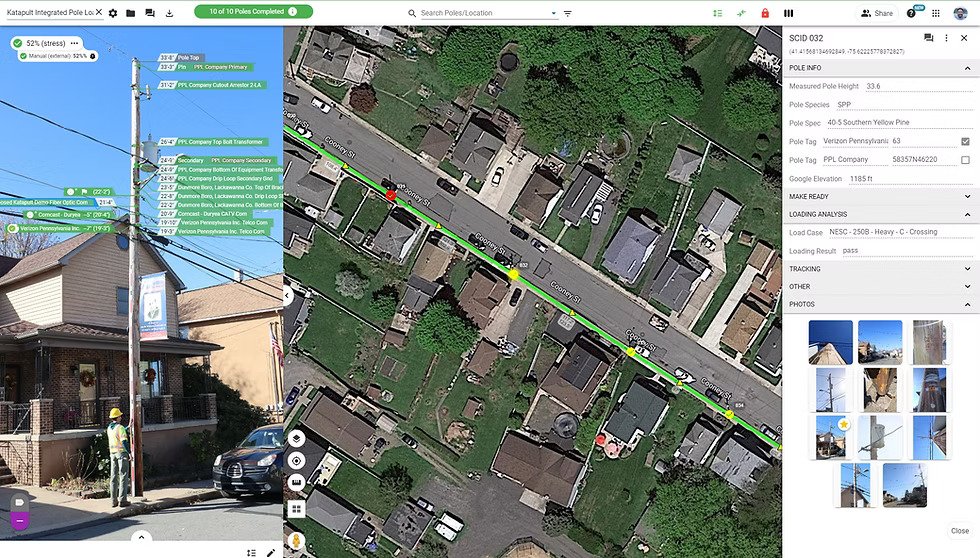Image resolution: width=980 pixels, height=558 pixels.
Task: Click the Share button
Action: coord(877,13)
